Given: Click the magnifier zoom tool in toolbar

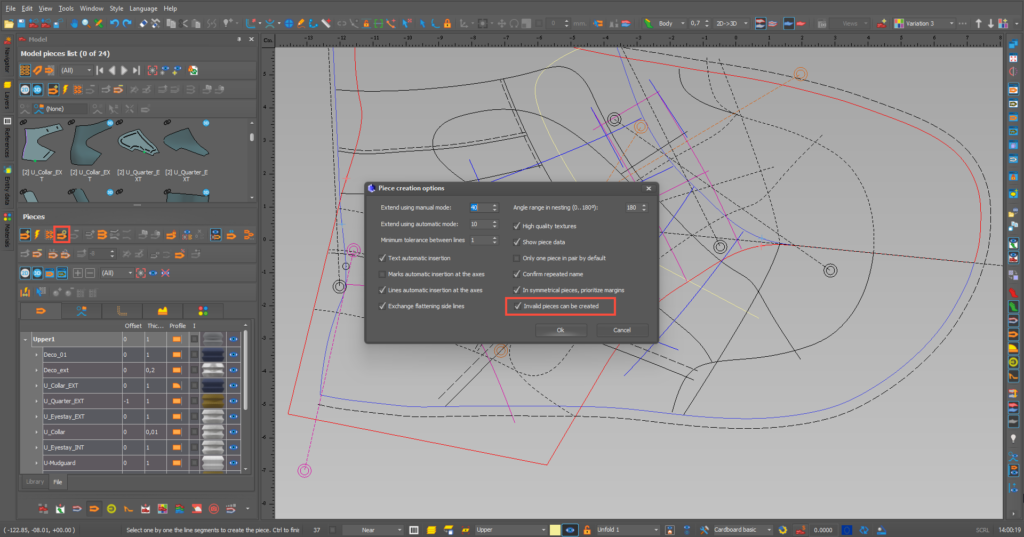Looking at the screenshot, I should [86, 24].
